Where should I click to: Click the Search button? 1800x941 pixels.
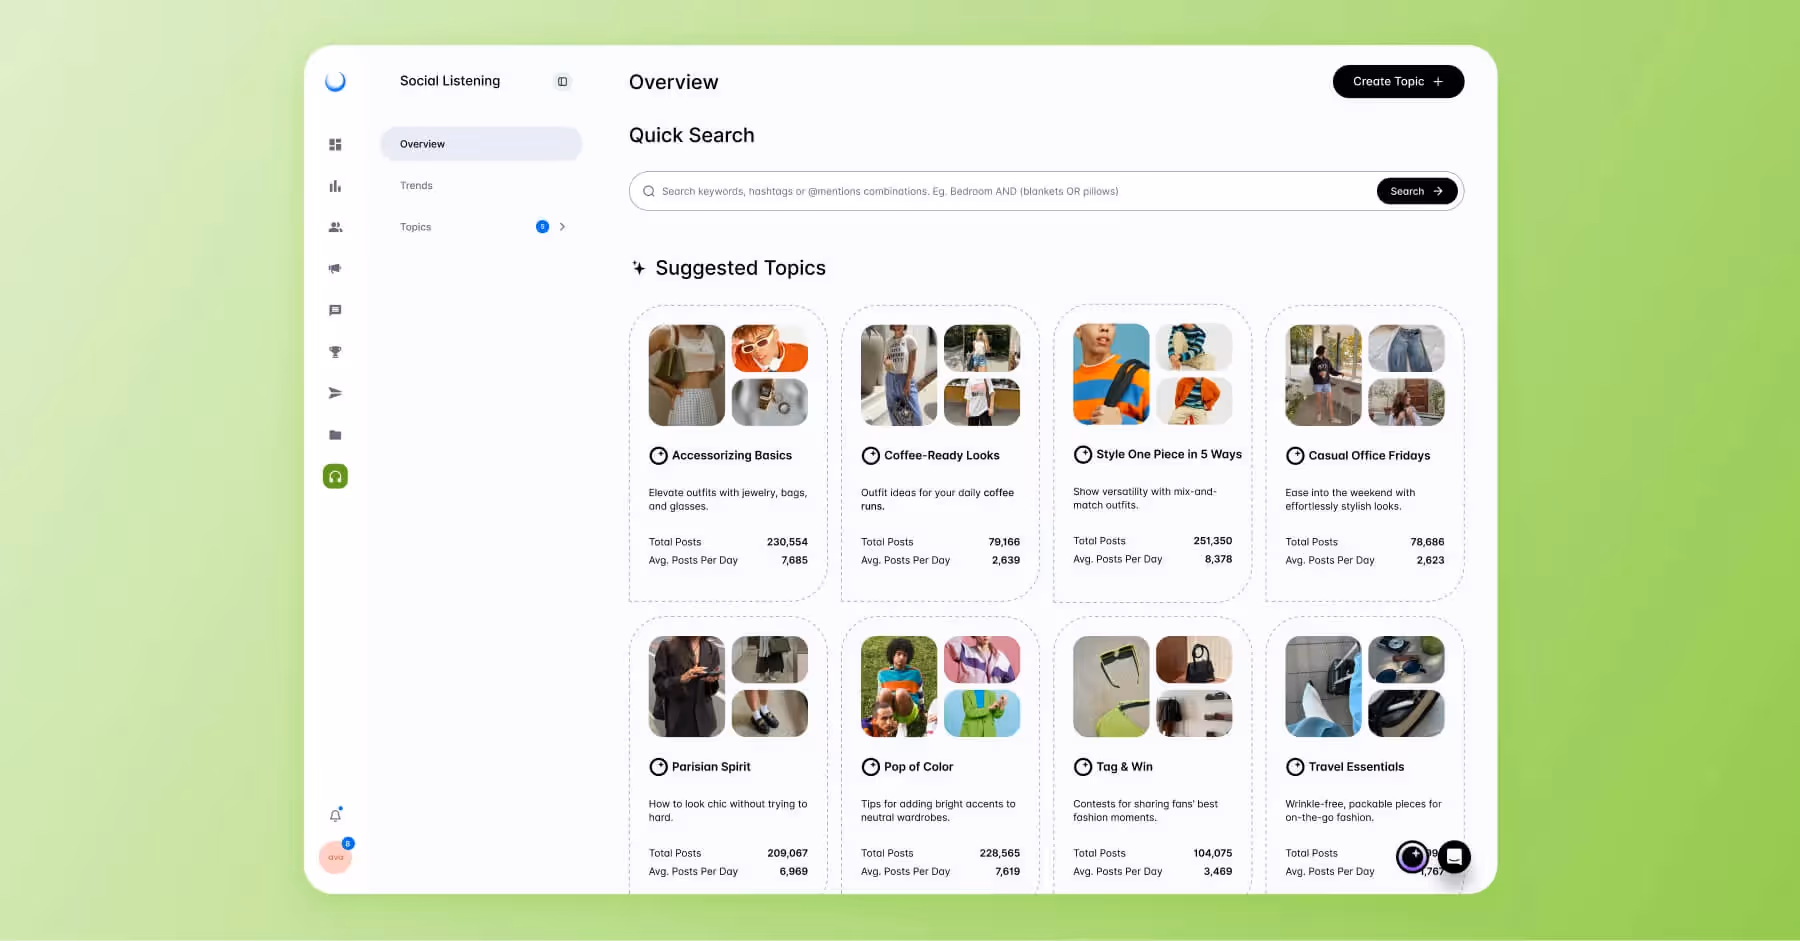[x=1416, y=190]
